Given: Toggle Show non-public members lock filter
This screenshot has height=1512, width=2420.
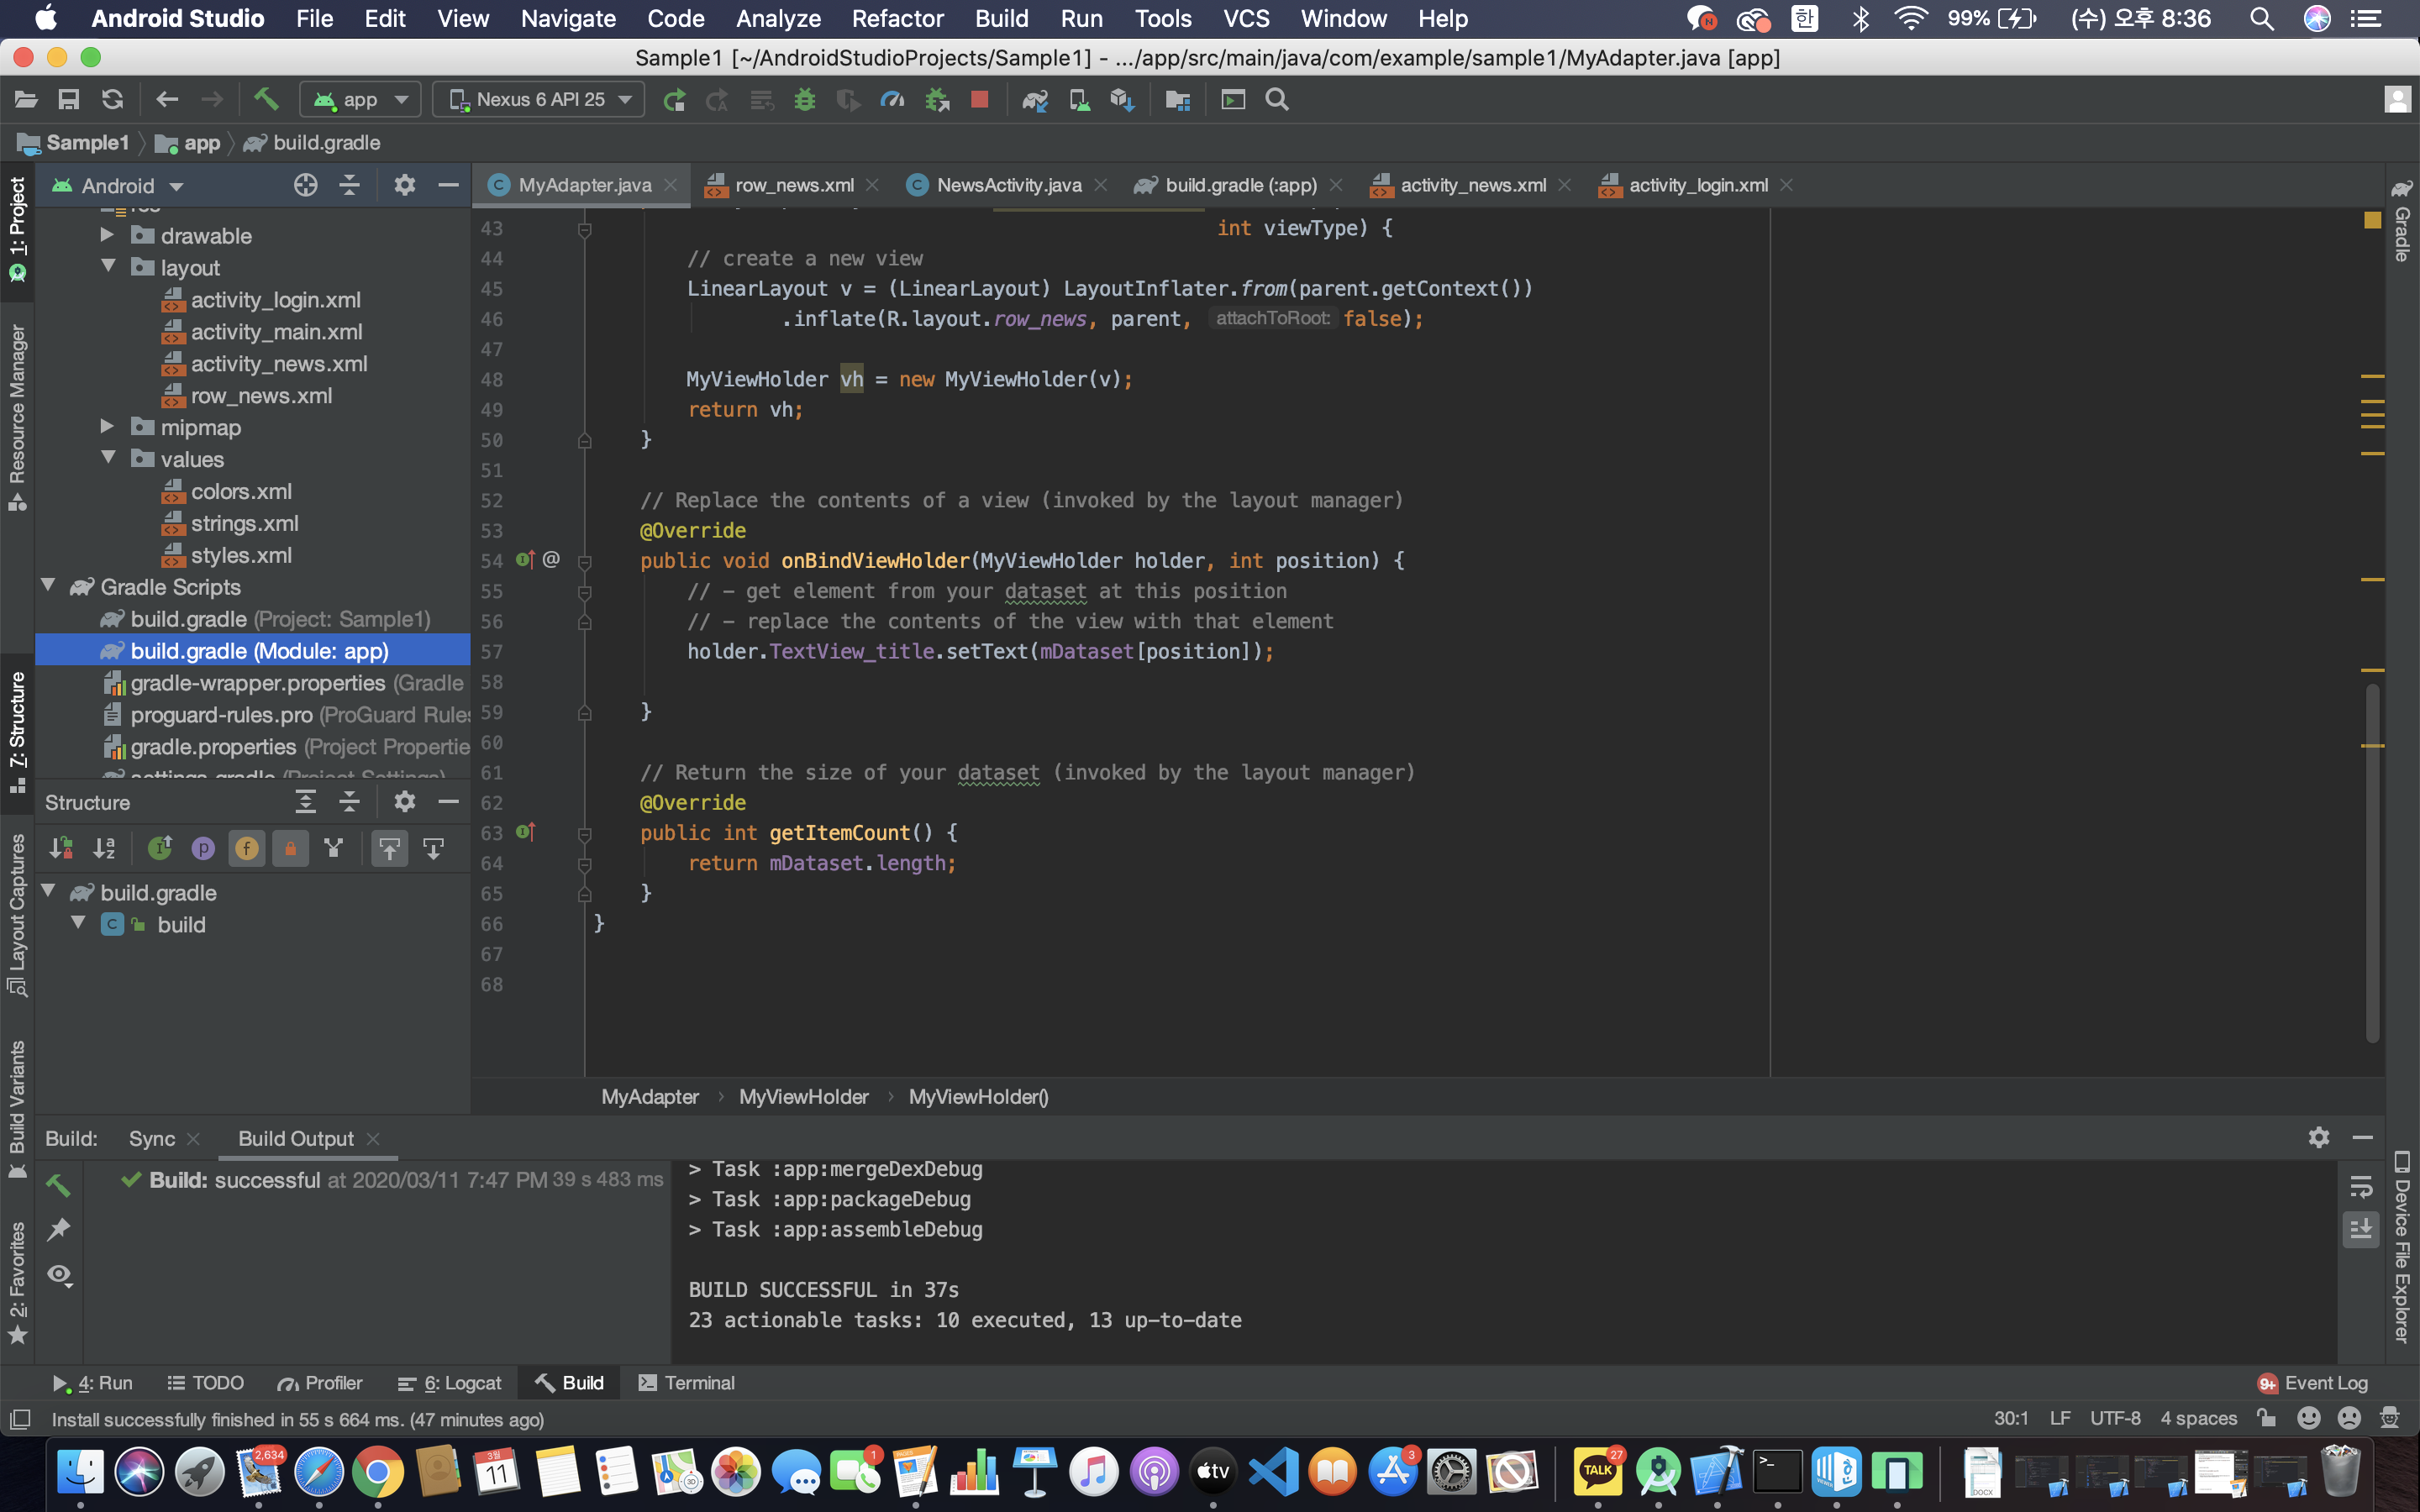Looking at the screenshot, I should pyautogui.click(x=290, y=849).
